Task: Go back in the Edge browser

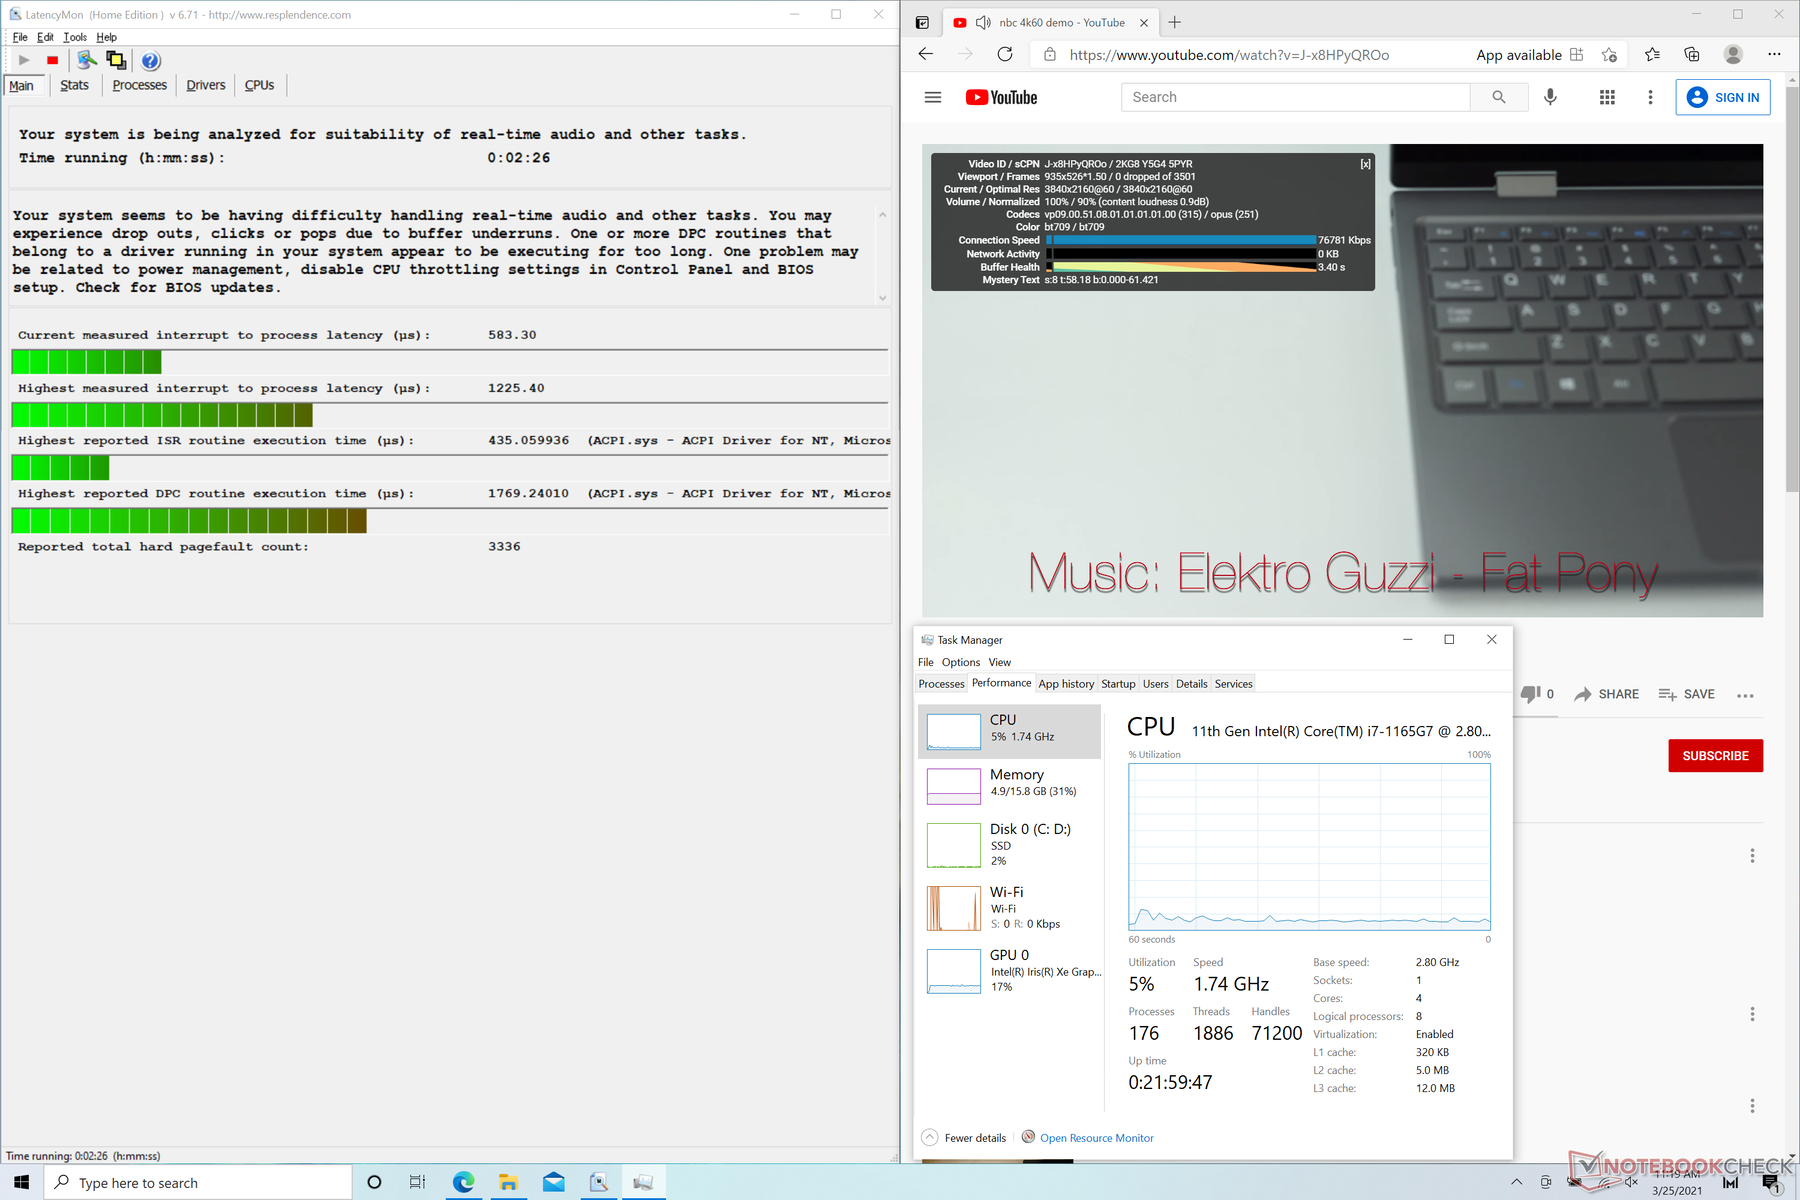Action: click(x=926, y=55)
